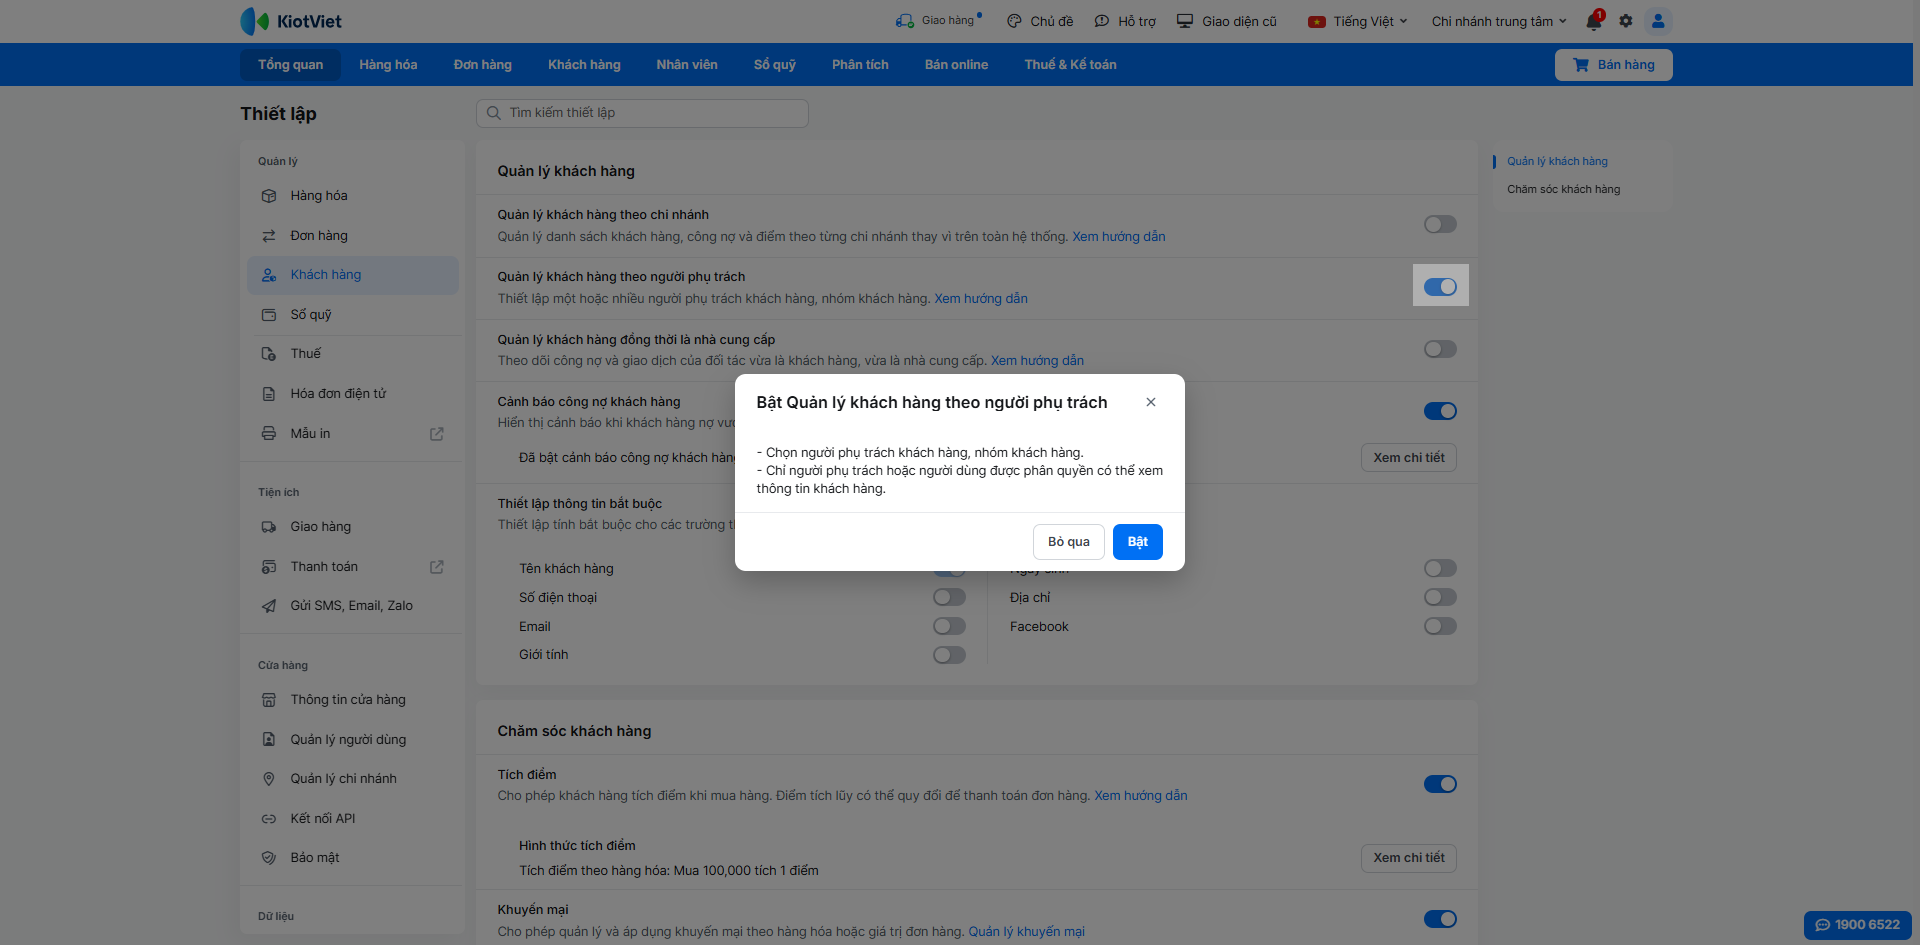This screenshot has height=945, width=1920.
Task: Click the Quản lý người dùng icon
Action: tap(269, 740)
